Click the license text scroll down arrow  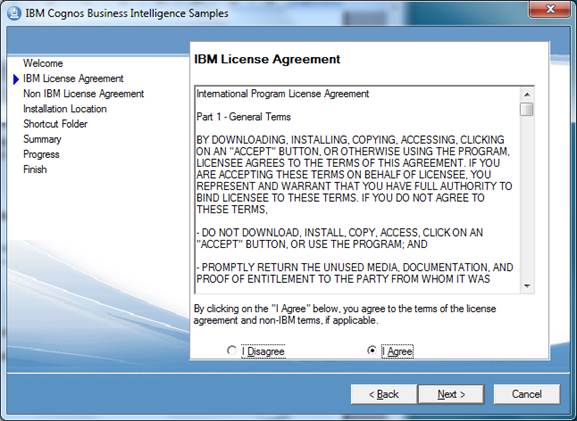tap(527, 286)
